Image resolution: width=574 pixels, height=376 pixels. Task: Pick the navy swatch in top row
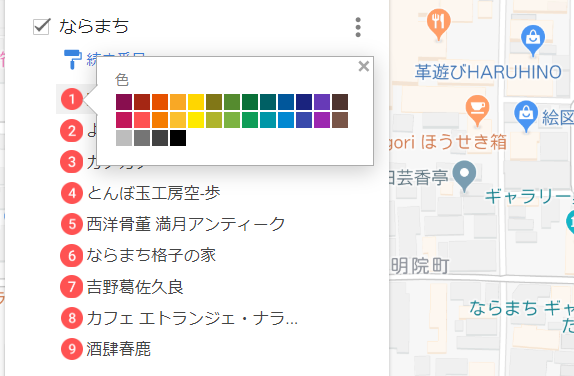tap(304, 102)
